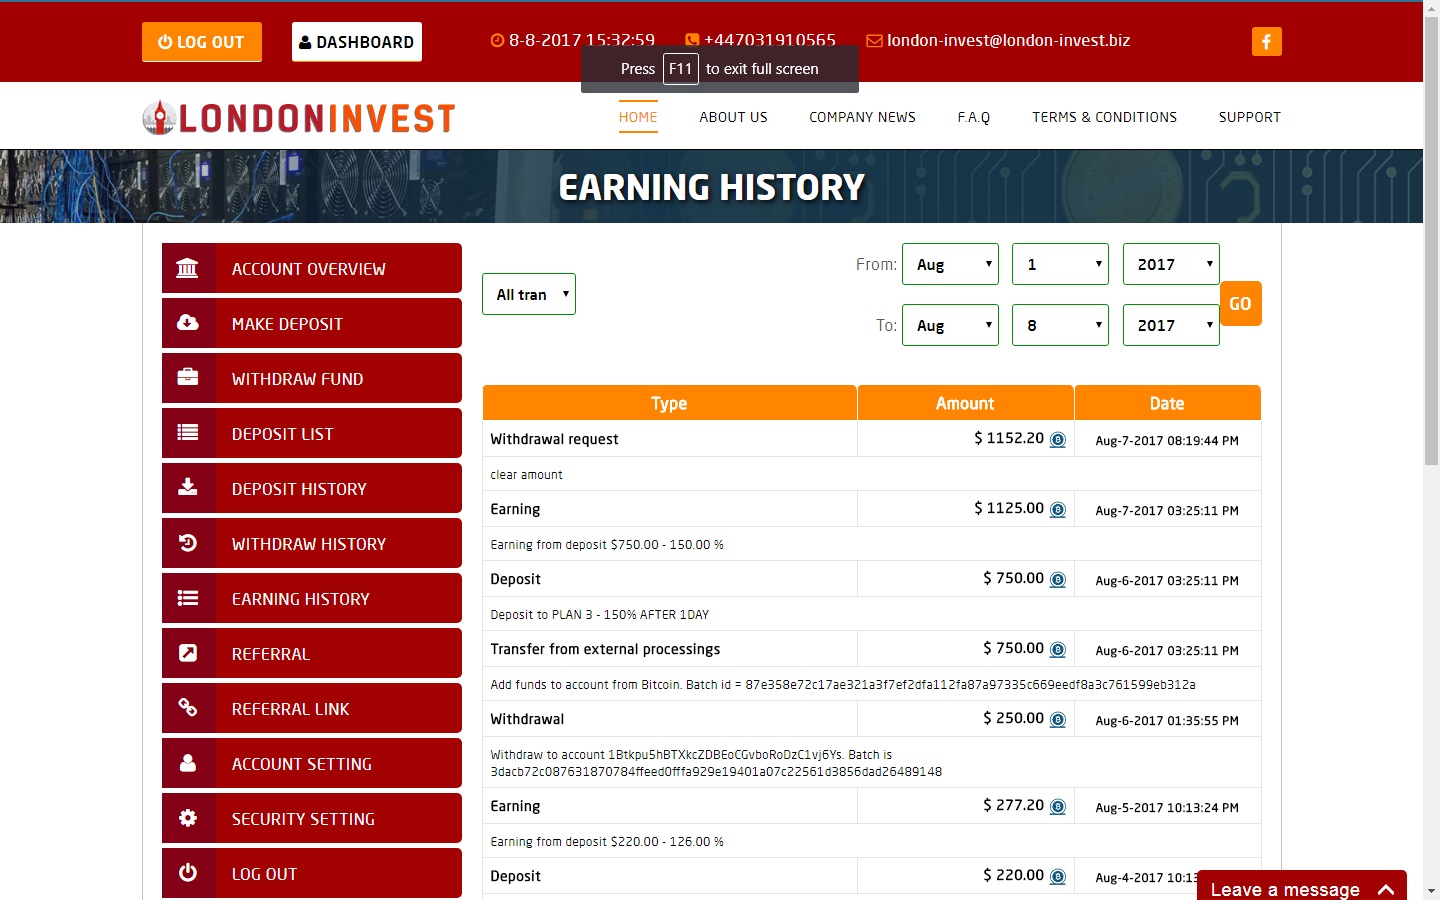Click Transfer from external processings text
The width and height of the screenshot is (1440, 900).
click(x=605, y=649)
